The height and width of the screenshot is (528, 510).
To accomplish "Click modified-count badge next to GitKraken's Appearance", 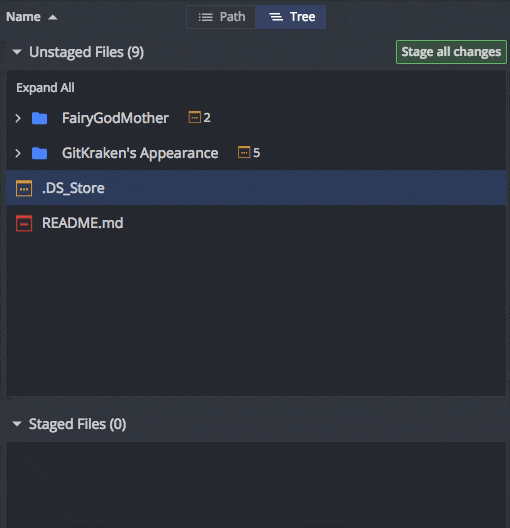I will click(x=249, y=153).
